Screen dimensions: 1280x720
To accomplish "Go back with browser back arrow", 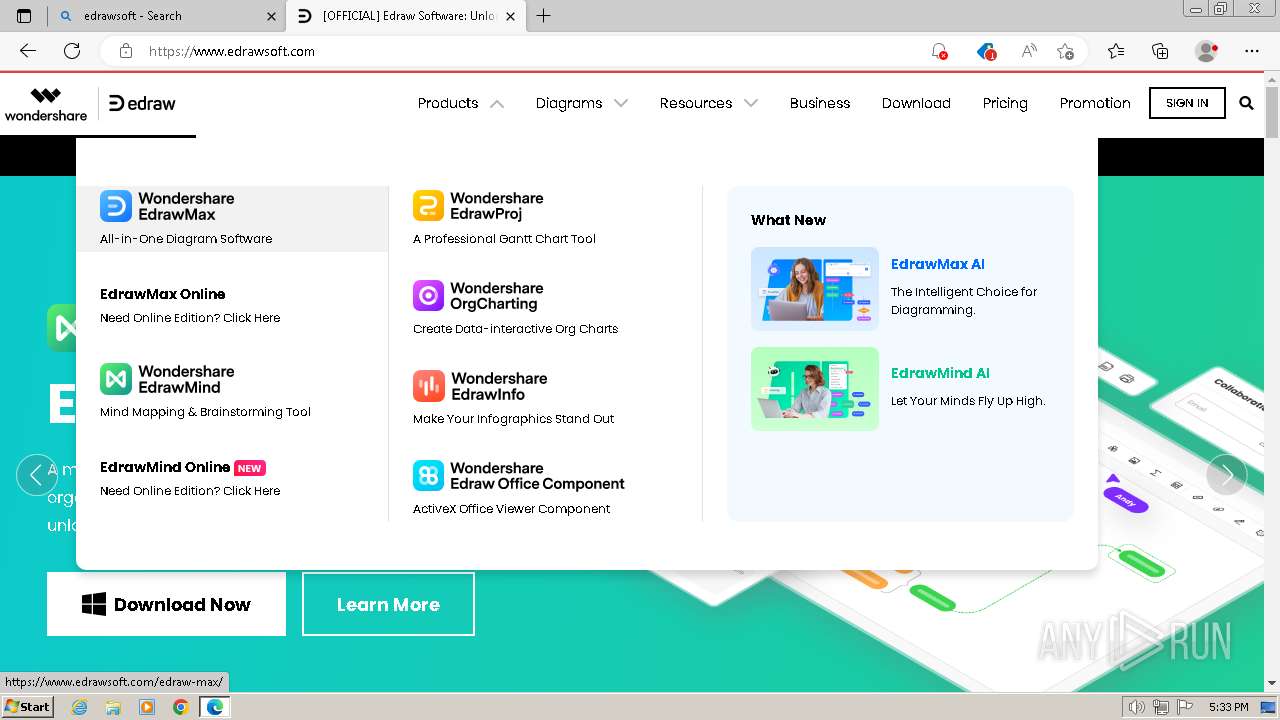I will click(28, 51).
